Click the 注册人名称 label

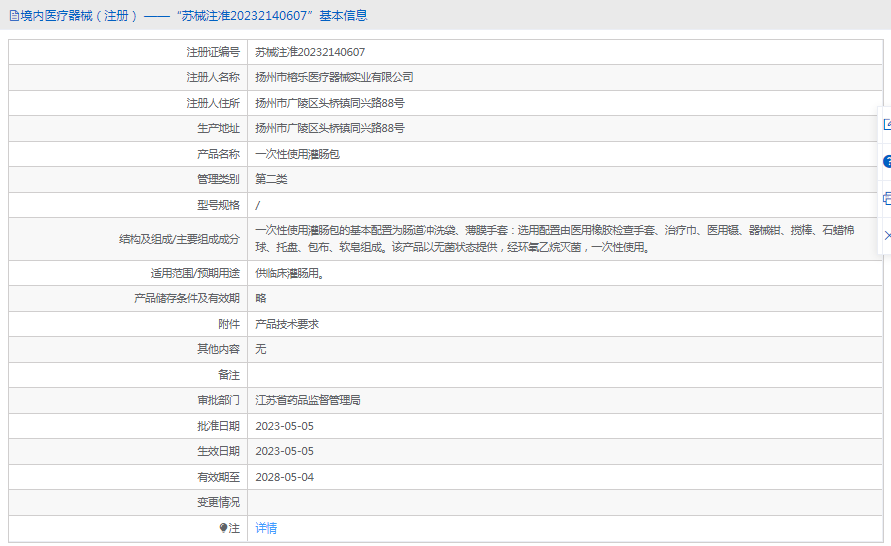213,77
